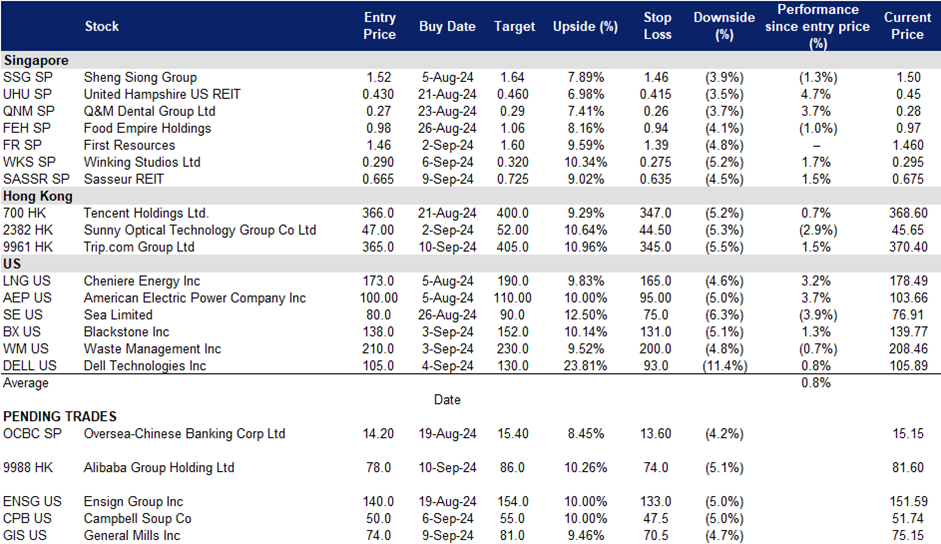
Task: Click Trip.com current price 370.40
Action: (908, 247)
